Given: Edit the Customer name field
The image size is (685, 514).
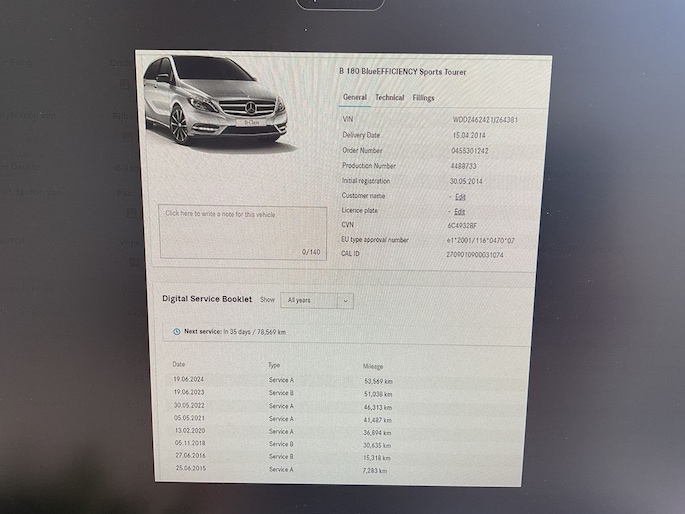Looking at the screenshot, I should tap(460, 197).
